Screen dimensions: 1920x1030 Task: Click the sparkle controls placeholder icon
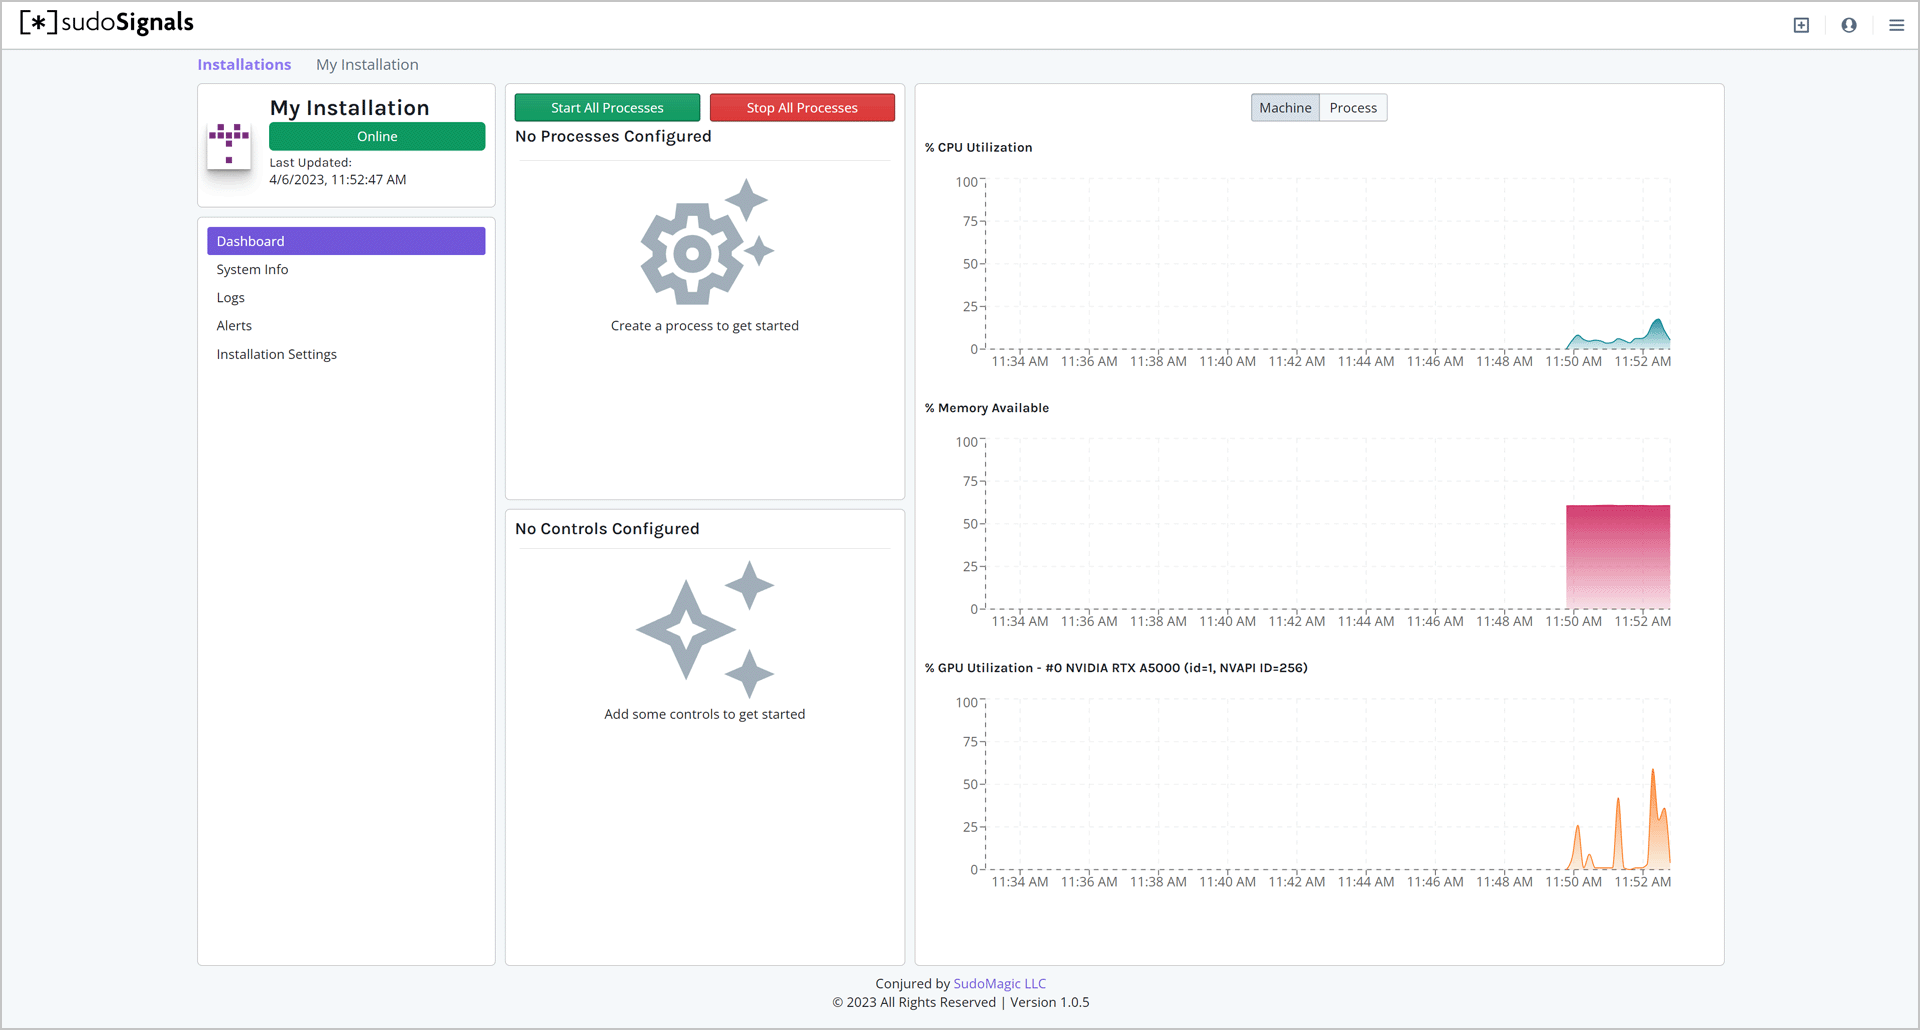tap(706, 629)
